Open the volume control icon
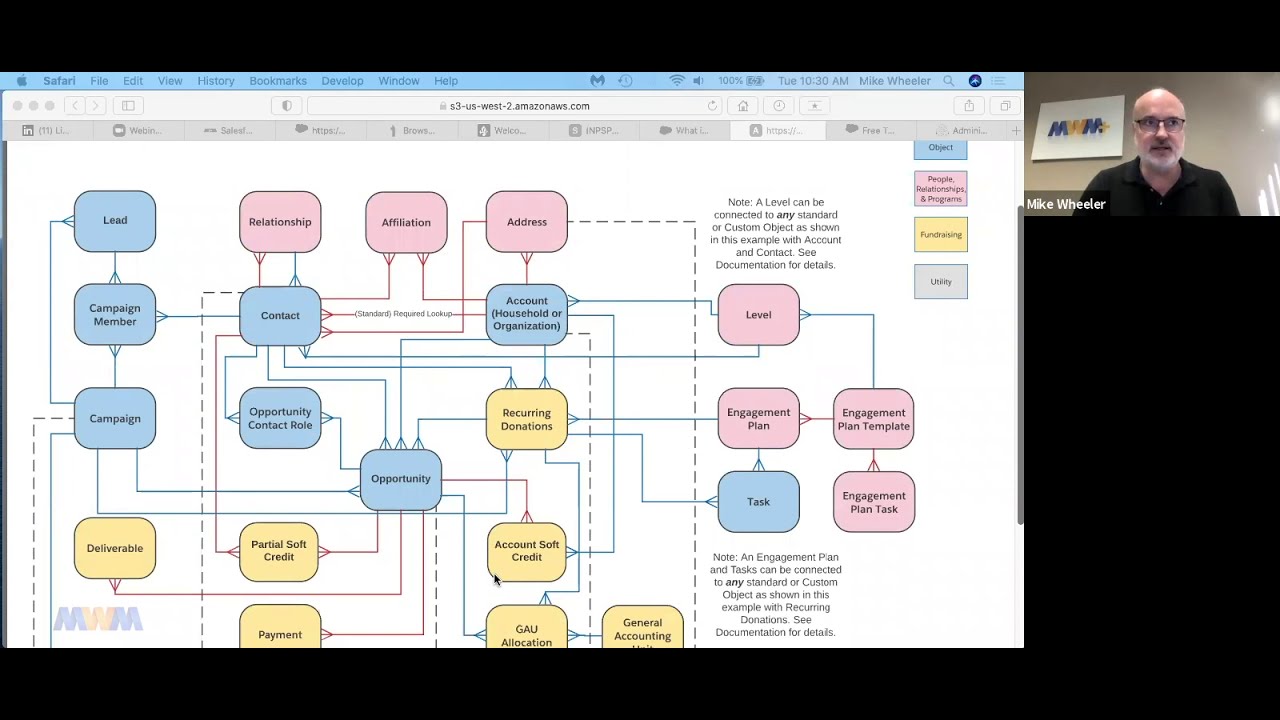1280x720 pixels. 698,81
